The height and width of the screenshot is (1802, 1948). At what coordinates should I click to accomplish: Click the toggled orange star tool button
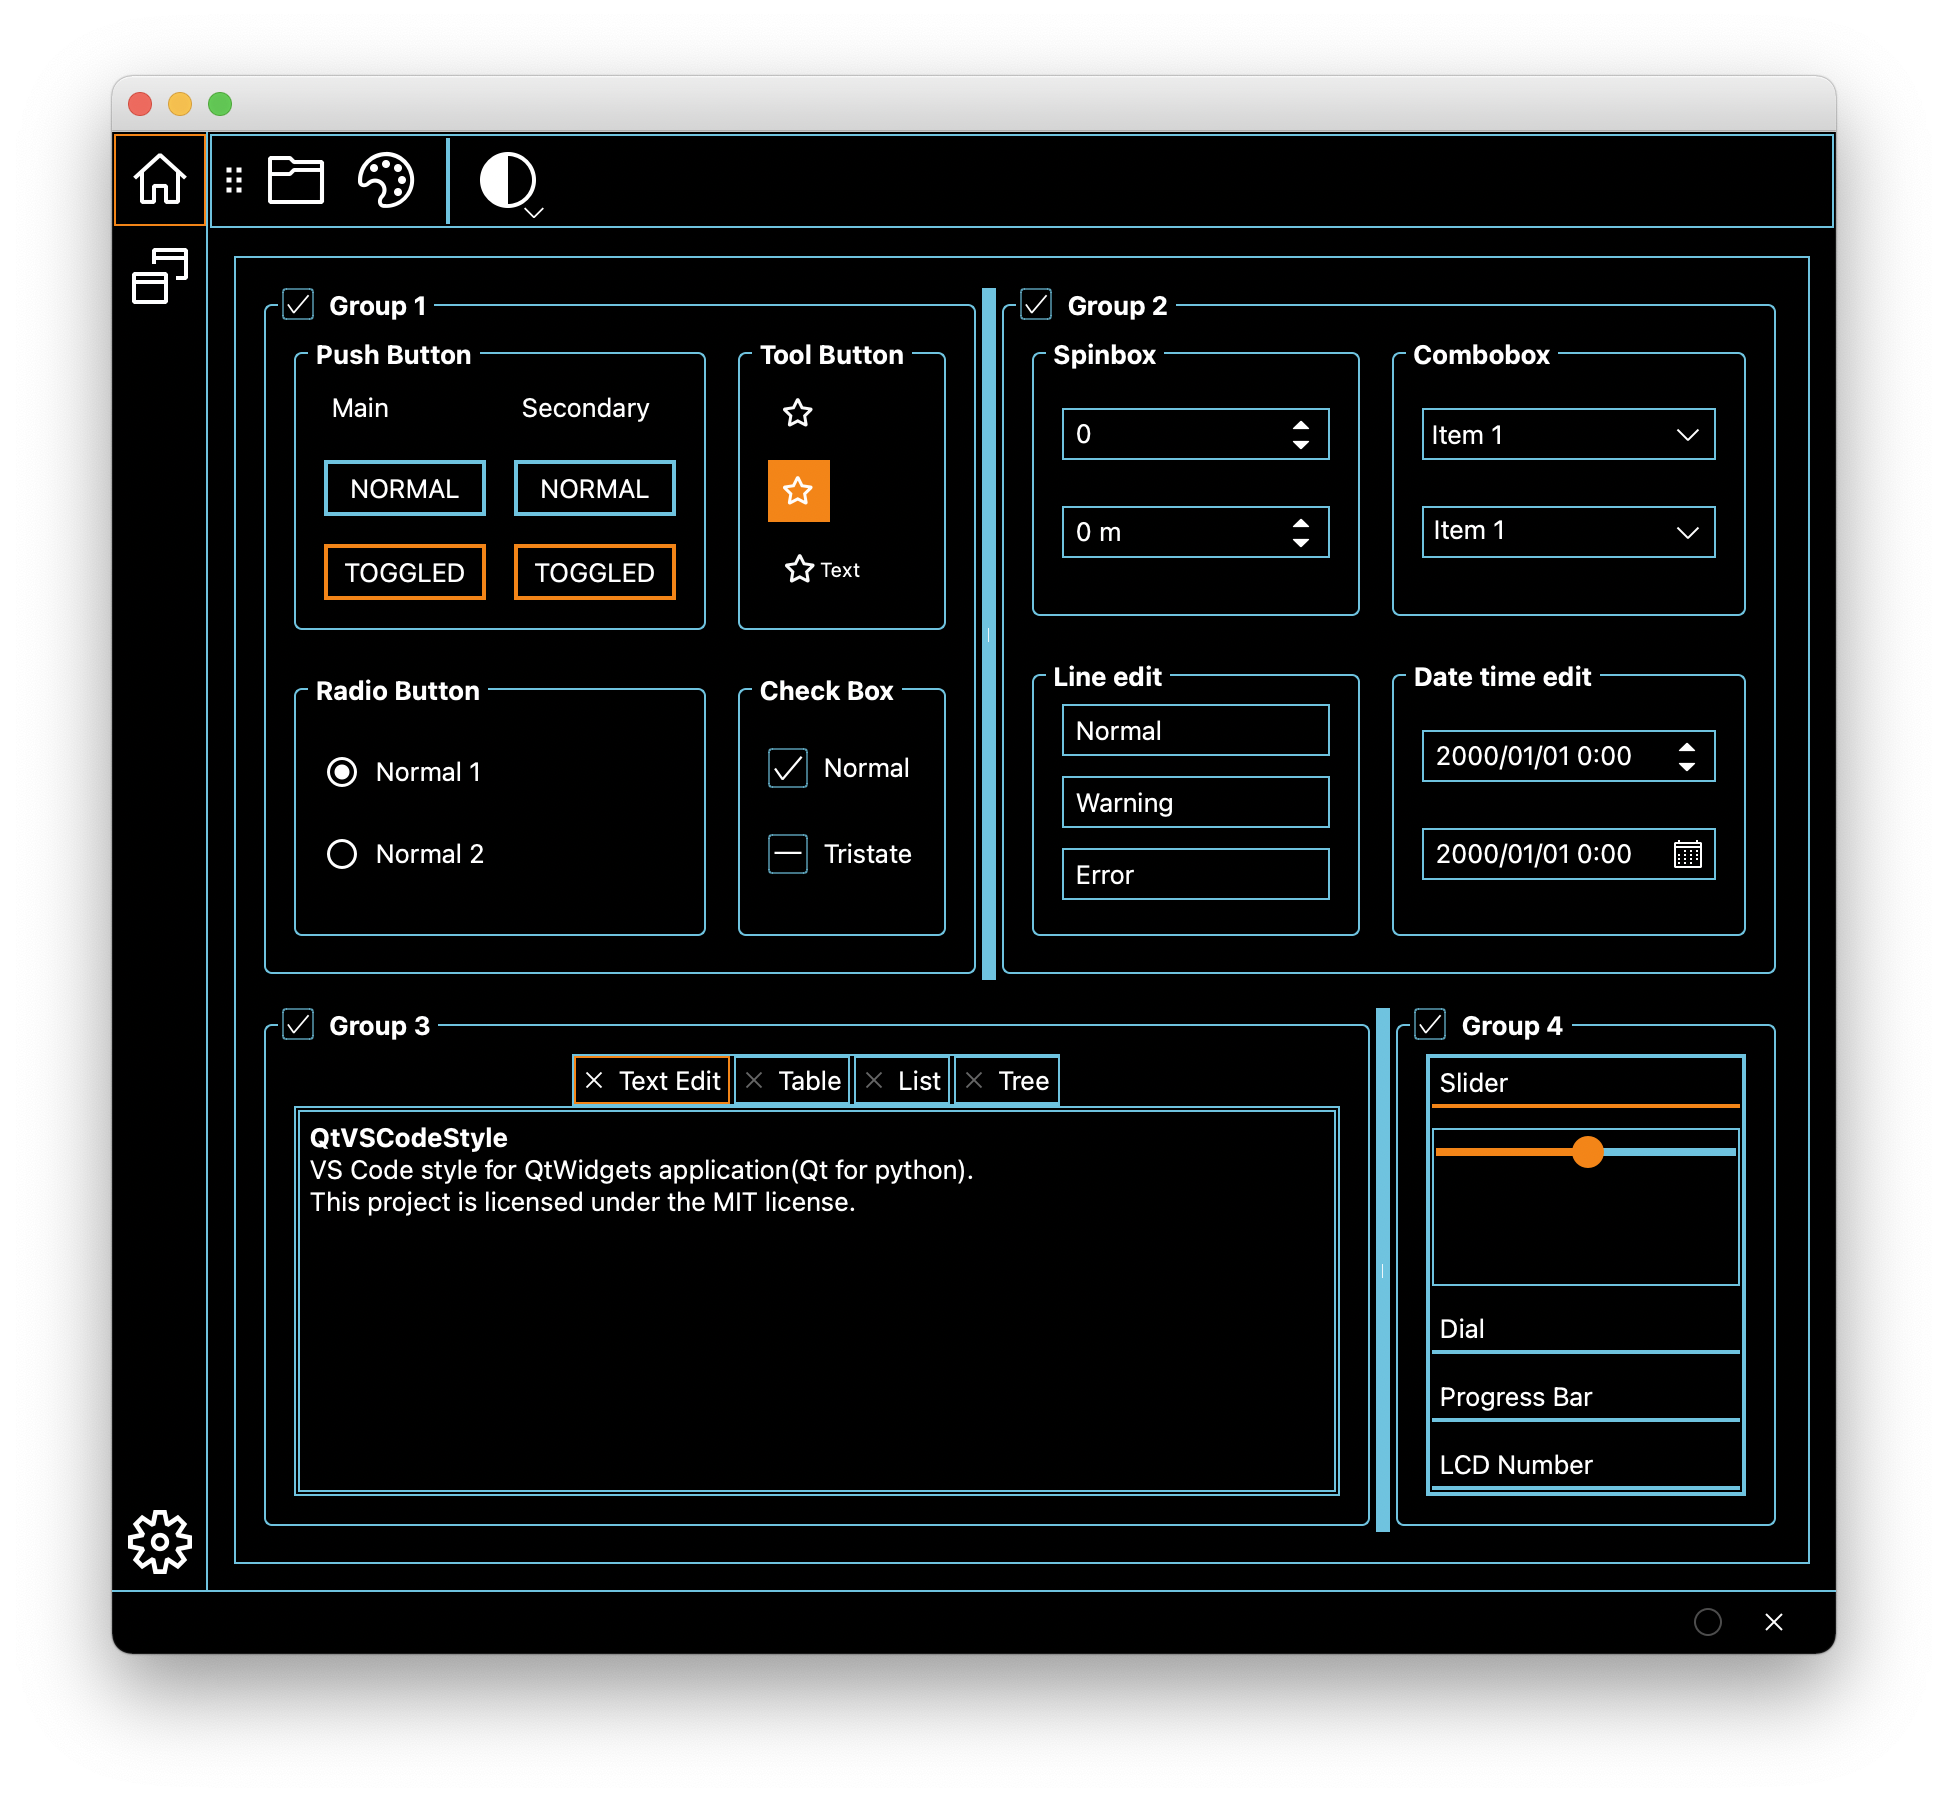click(797, 491)
